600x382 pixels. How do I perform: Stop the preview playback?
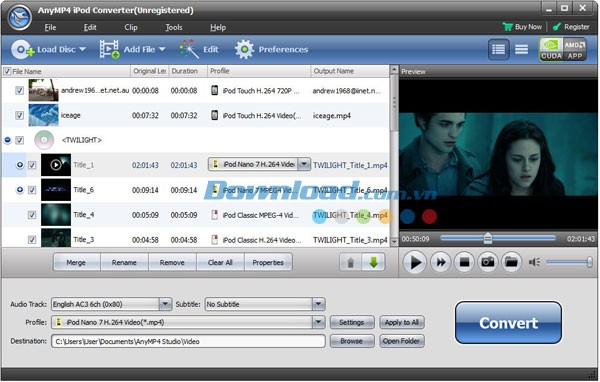464,262
